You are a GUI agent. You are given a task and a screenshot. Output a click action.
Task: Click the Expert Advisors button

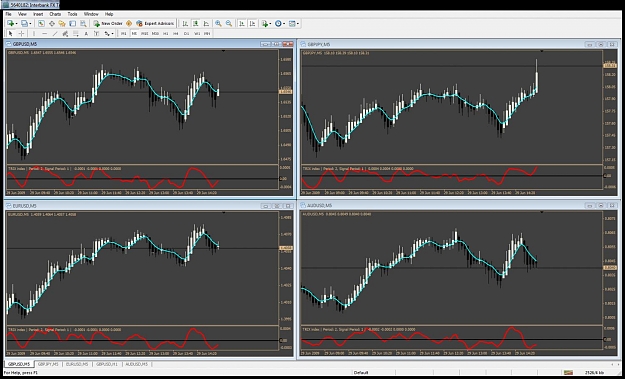coord(155,24)
